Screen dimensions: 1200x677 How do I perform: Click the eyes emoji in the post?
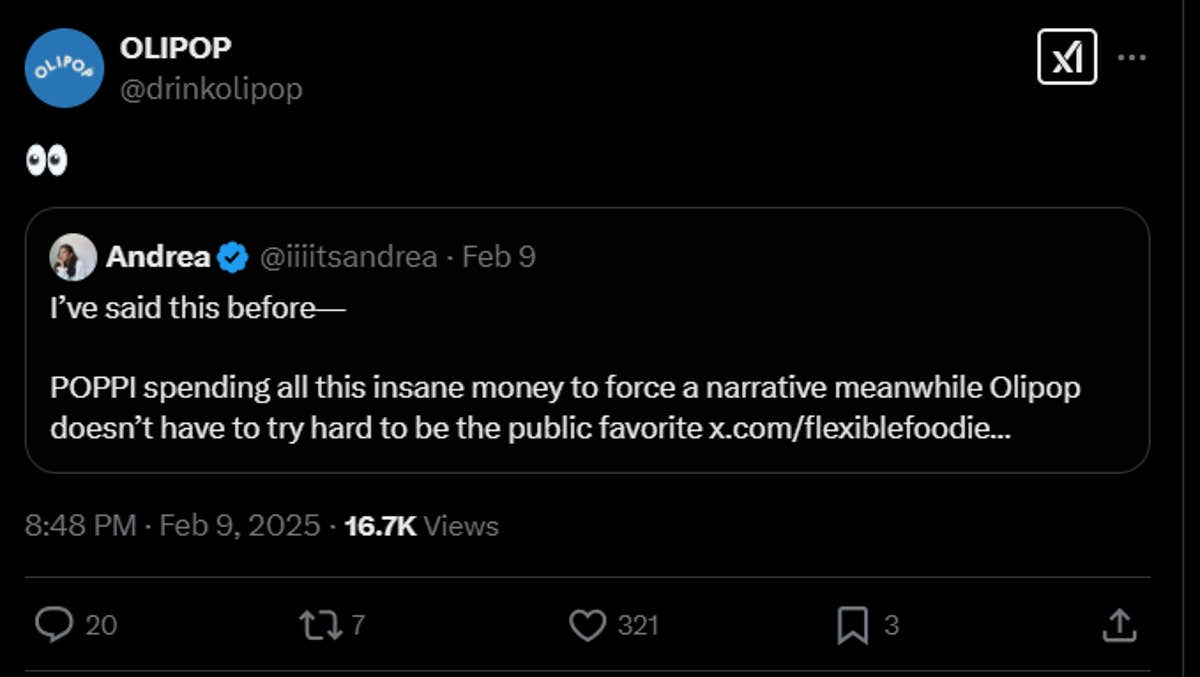[46, 162]
